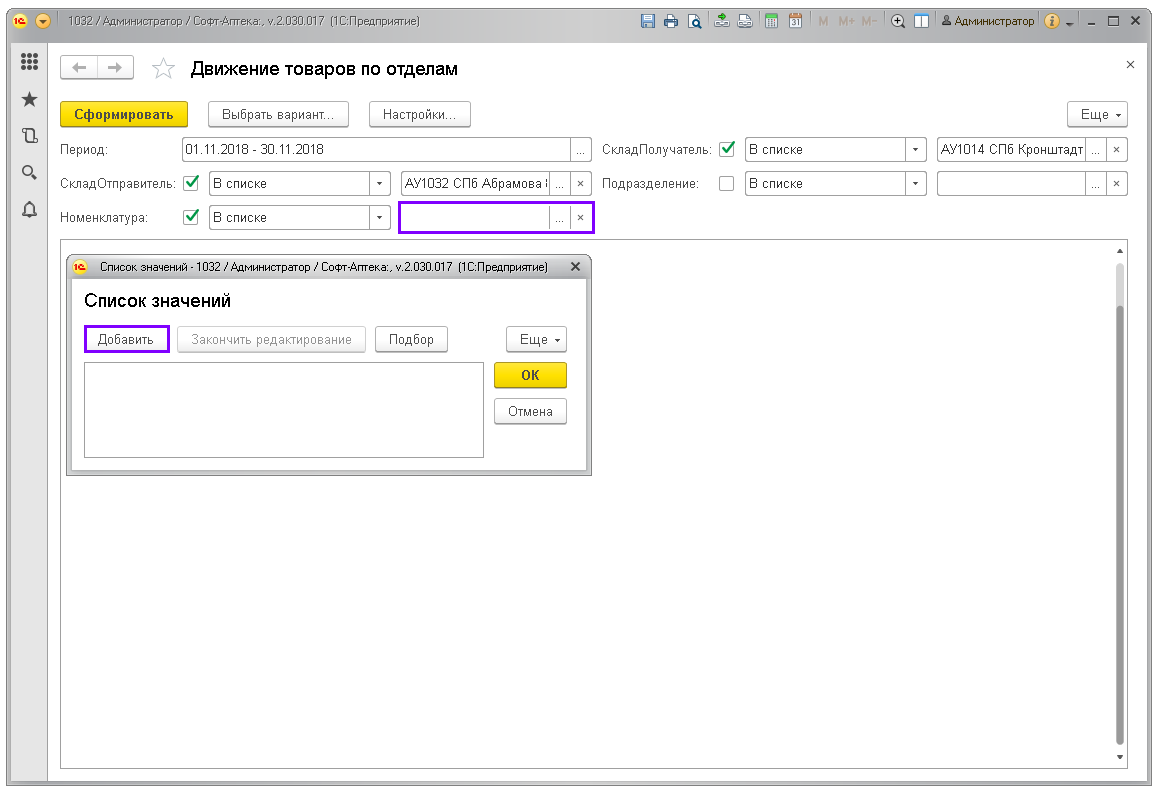Click the Save diskette icon in title bar
Image resolution: width=1161 pixels, height=791 pixels.
(648, 21)
